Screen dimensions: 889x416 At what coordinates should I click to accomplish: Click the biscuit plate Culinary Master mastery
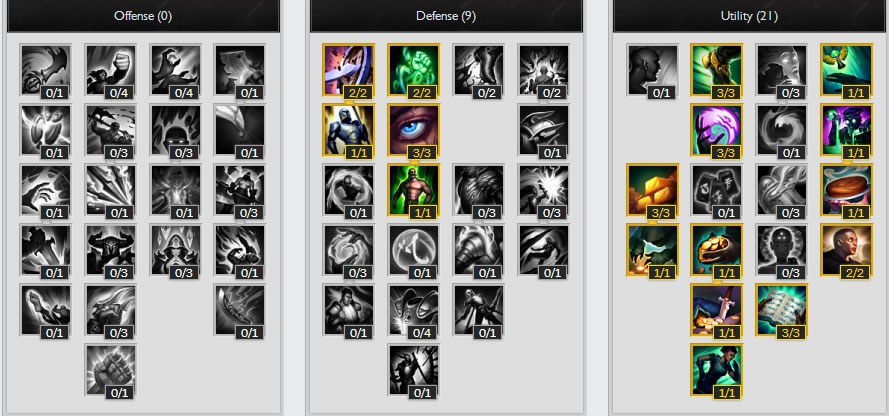click(847, 190)
